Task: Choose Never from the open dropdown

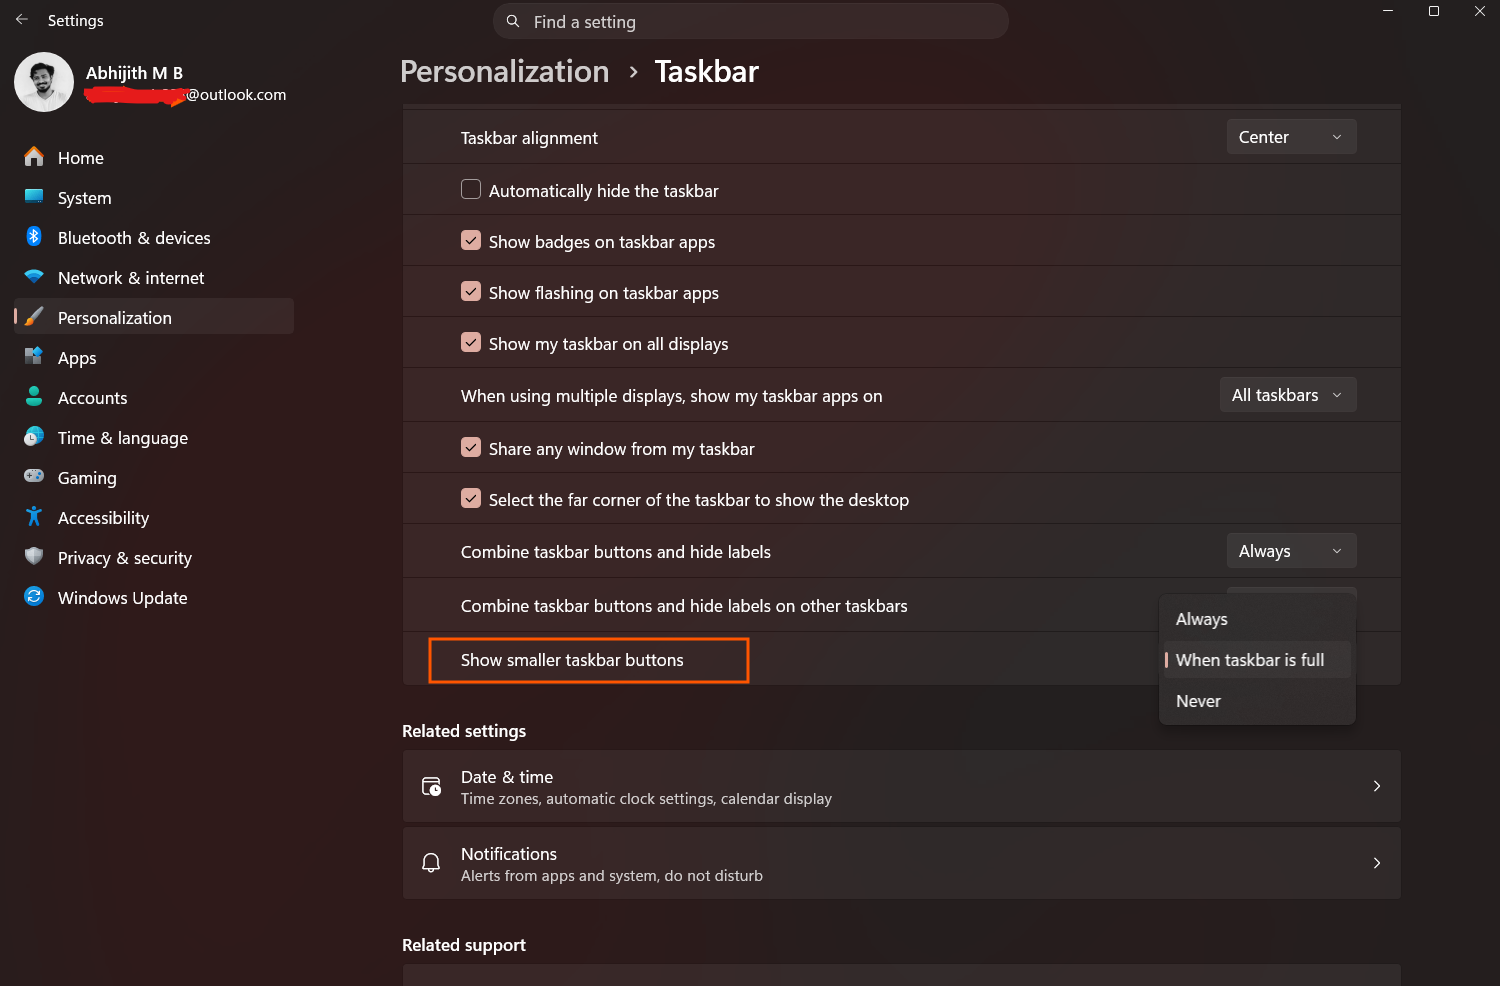Action: pyautogui.click(x=1197, y=700)
